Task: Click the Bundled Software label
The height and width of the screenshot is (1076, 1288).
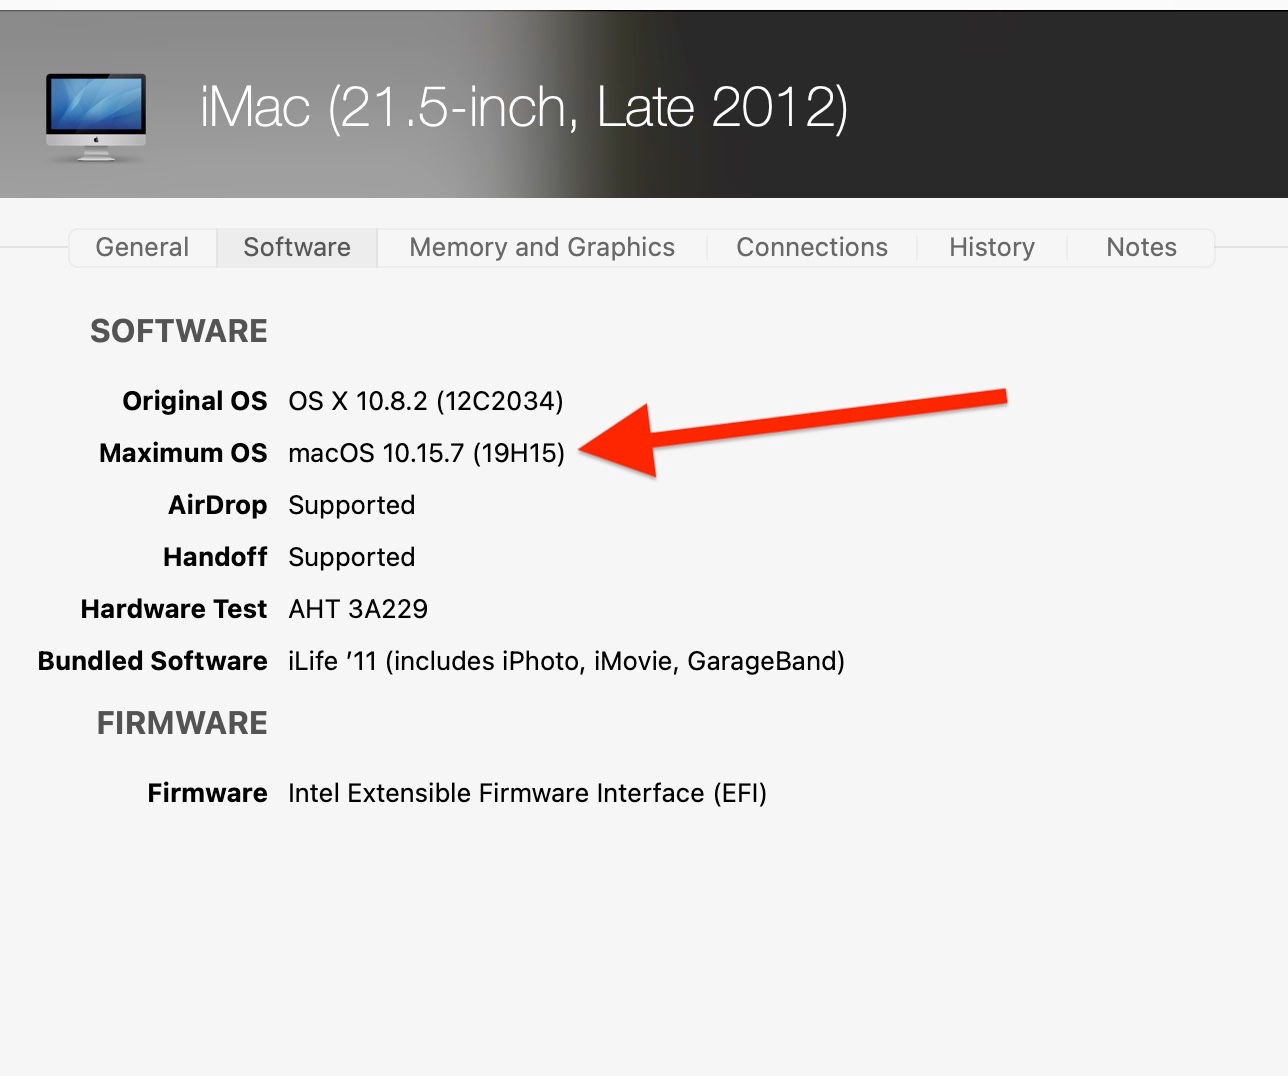Action: 153,661
